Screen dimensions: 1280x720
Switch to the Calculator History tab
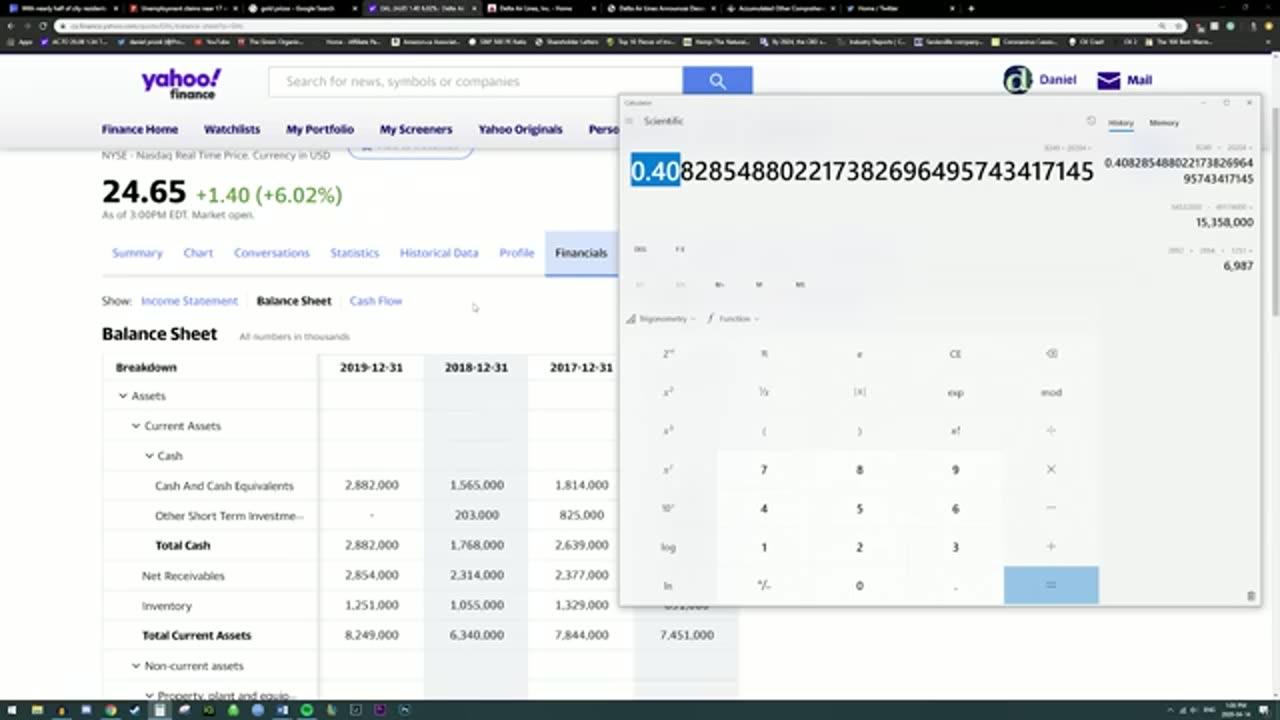coord(1121,123)
